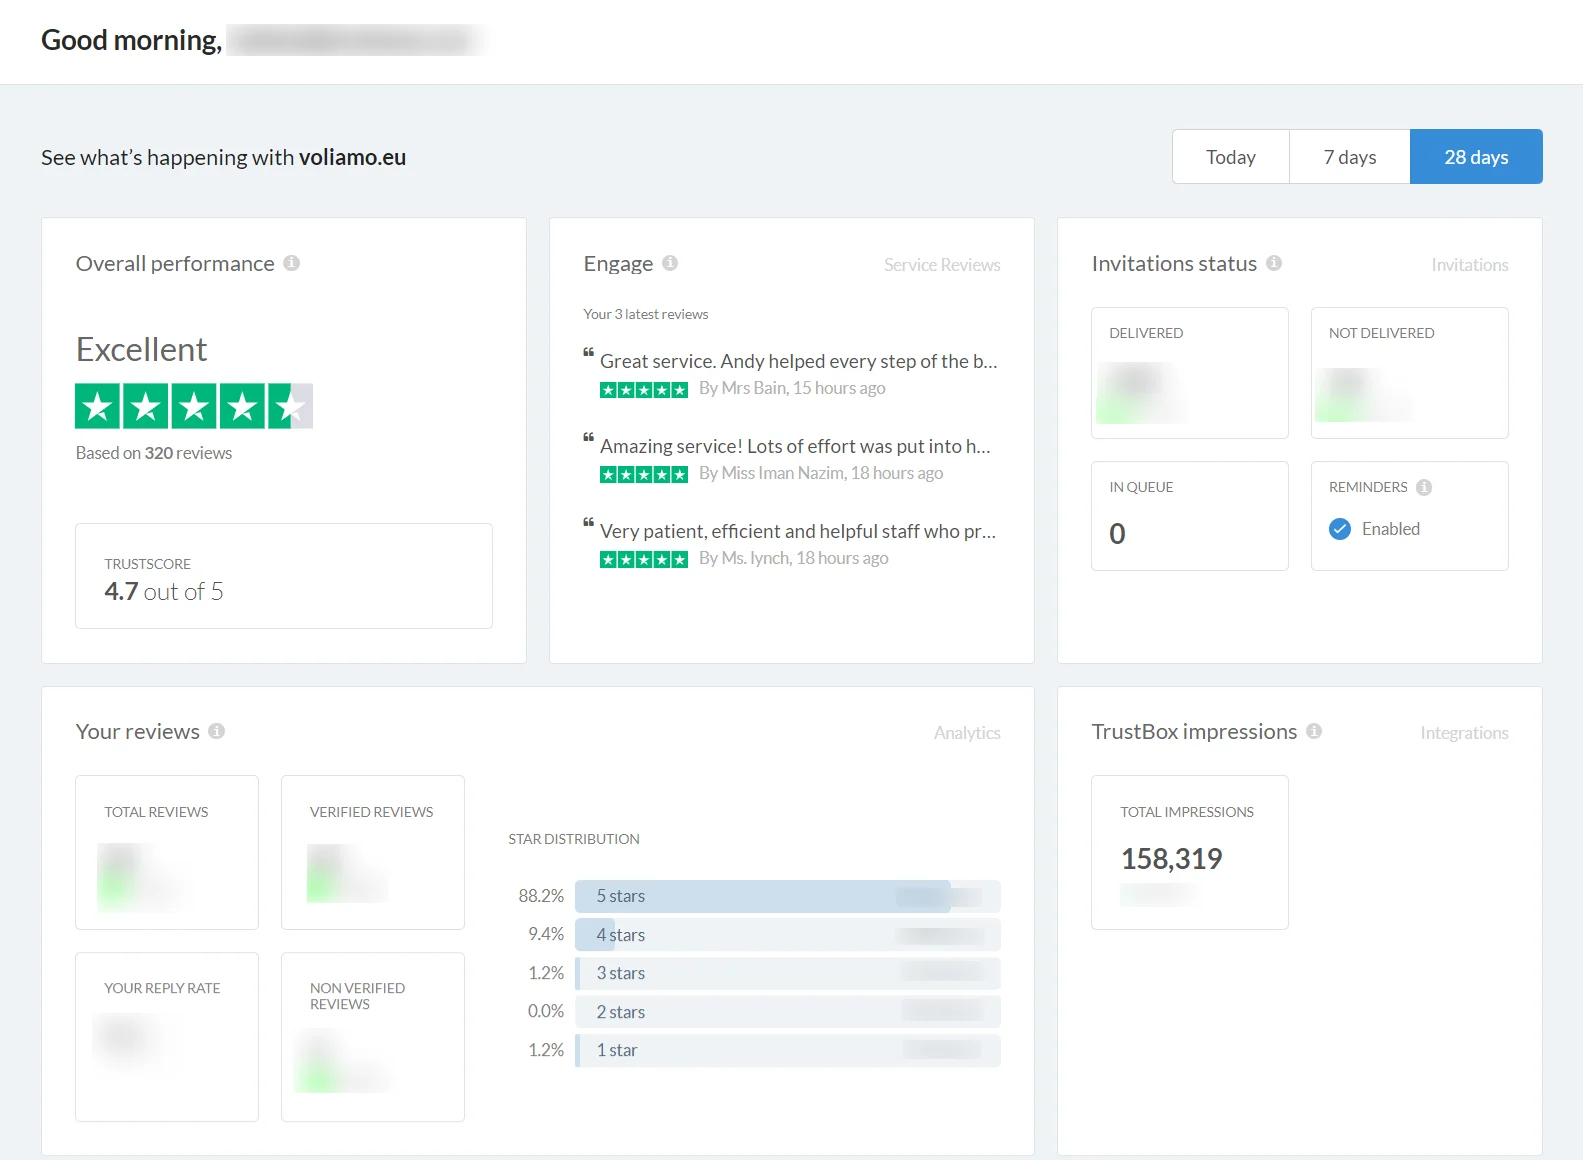1583x1160 pixels.
Task: Click the 88.2% percentage label
Action: (x=541, y=896)
